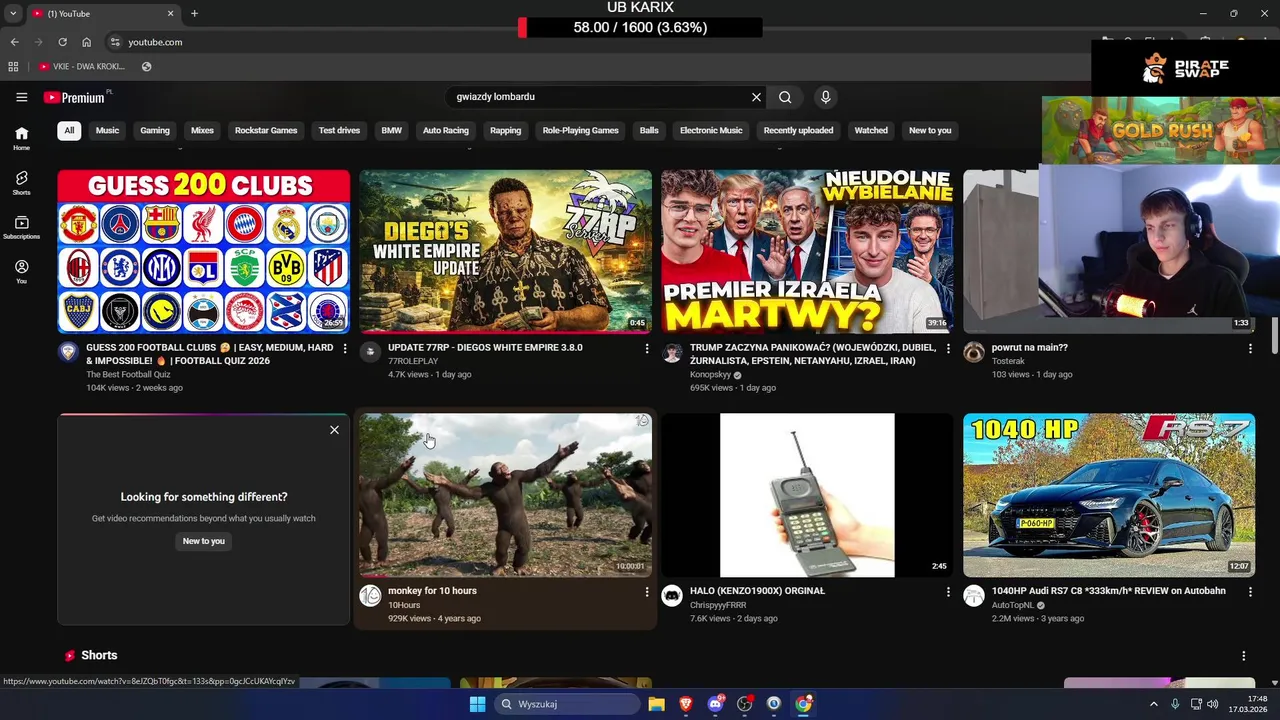This screenshot has width=1280, height=720.
Task: Open more options for powrut na main video
Action: (1250, 348)
